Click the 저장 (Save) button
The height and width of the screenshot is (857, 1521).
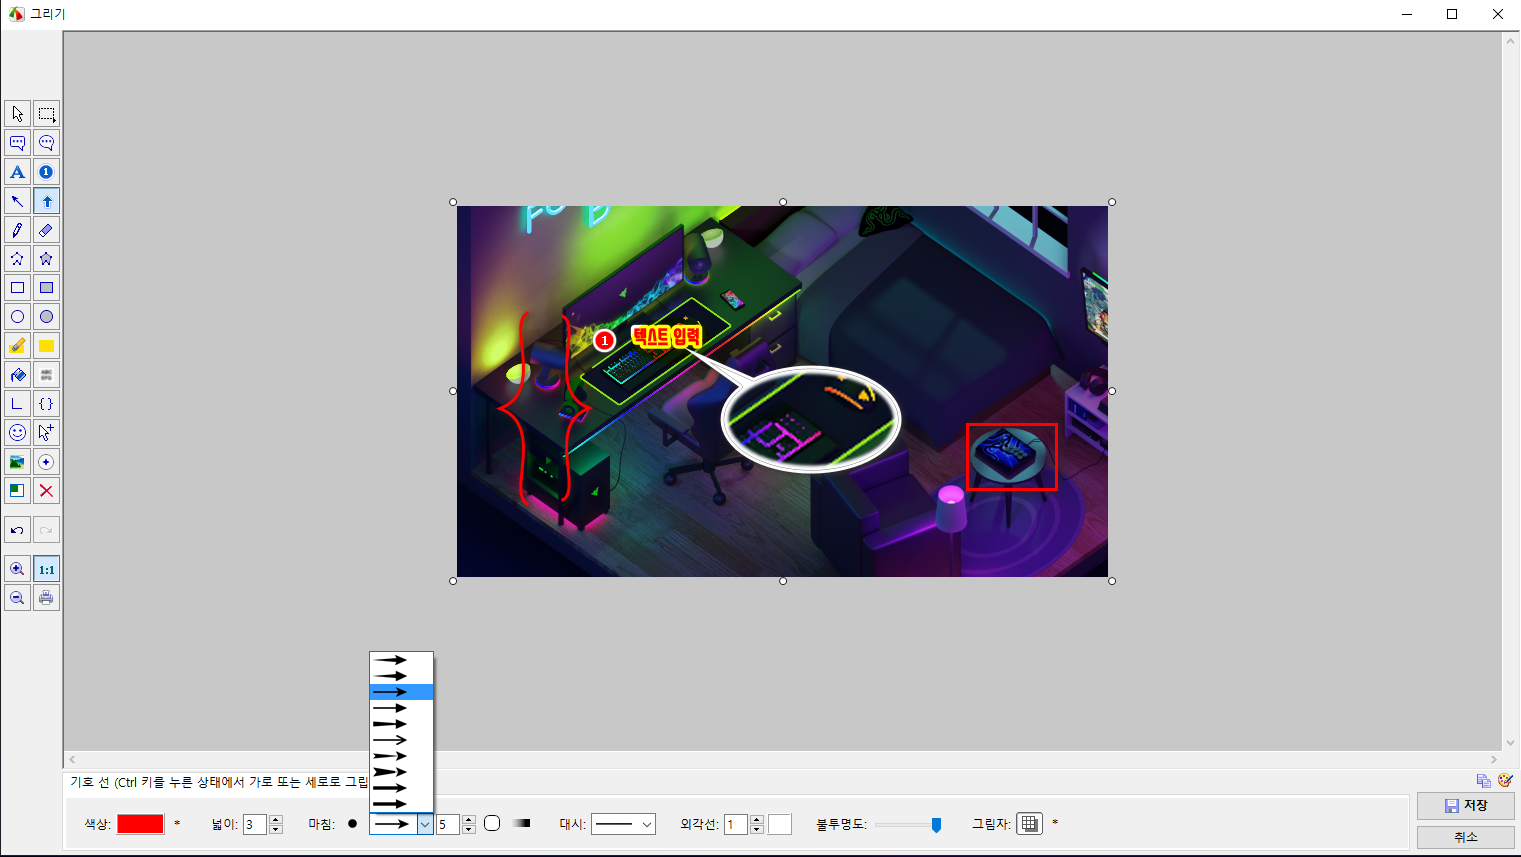[1466, 806]
